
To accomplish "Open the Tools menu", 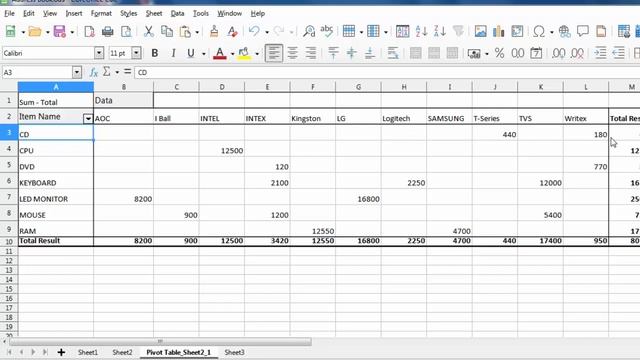I will 200,13.
